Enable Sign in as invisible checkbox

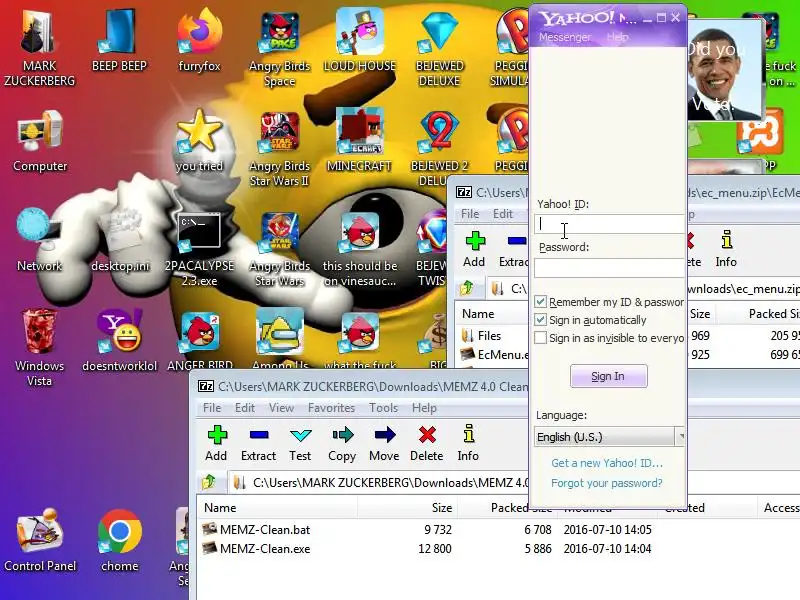pyautogui.click(x=540, y=338)
